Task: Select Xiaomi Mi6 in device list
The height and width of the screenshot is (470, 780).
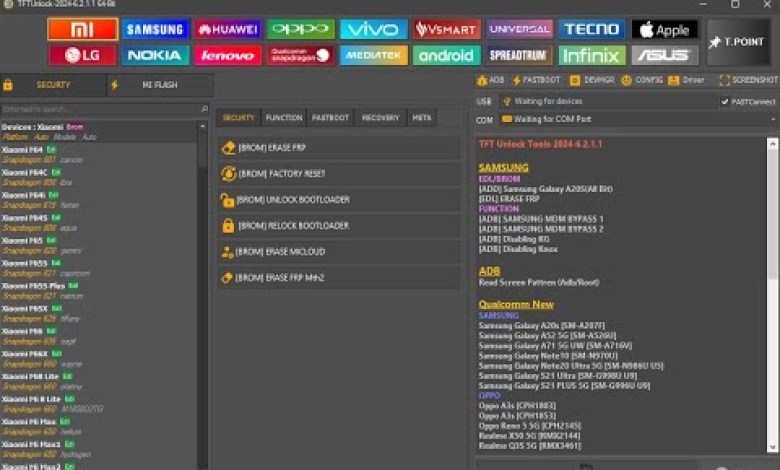Action: [98, 336]
